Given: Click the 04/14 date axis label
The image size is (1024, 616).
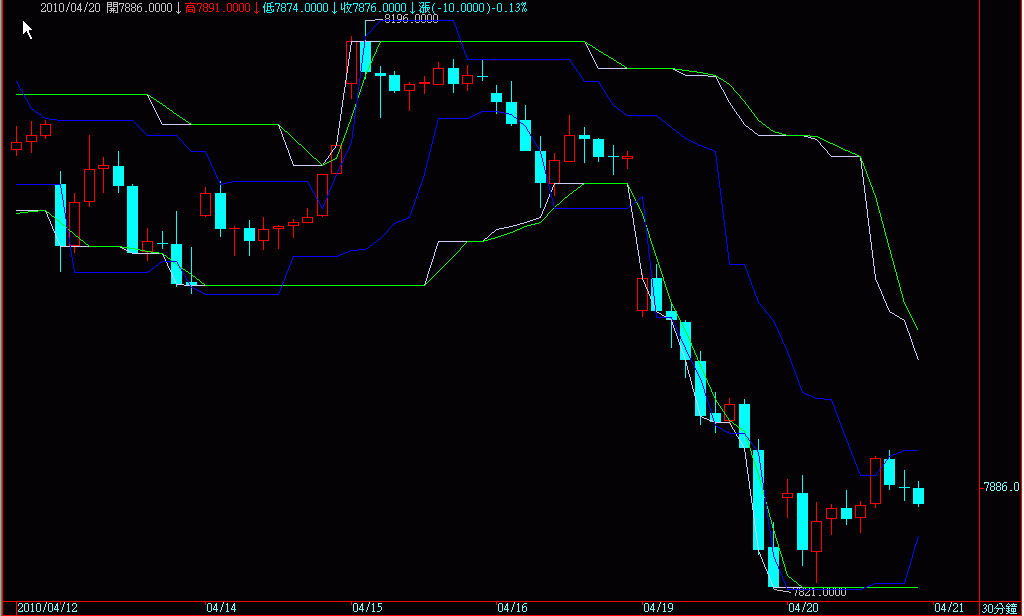Looking at the screenshot, I should pos(221,608).
